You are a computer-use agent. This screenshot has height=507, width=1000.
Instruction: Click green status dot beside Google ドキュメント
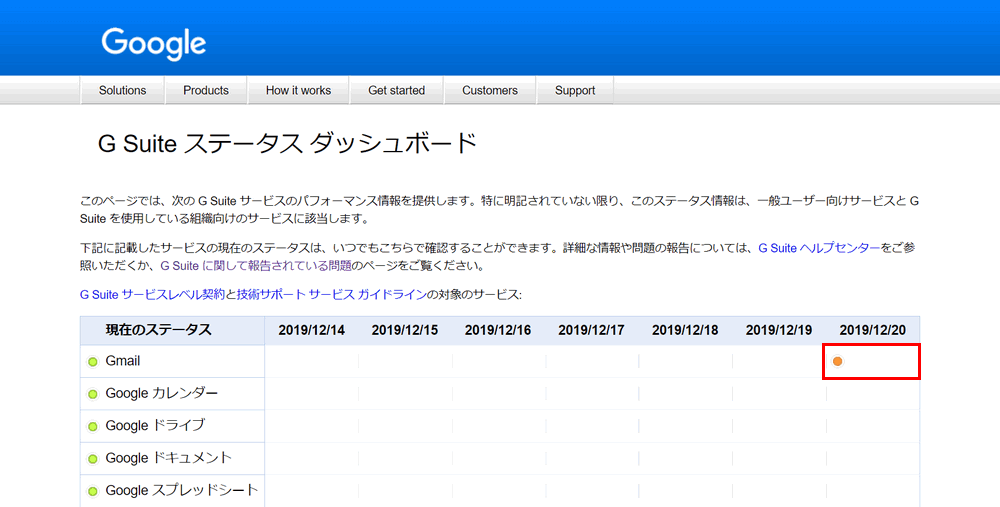coord(93,458)
